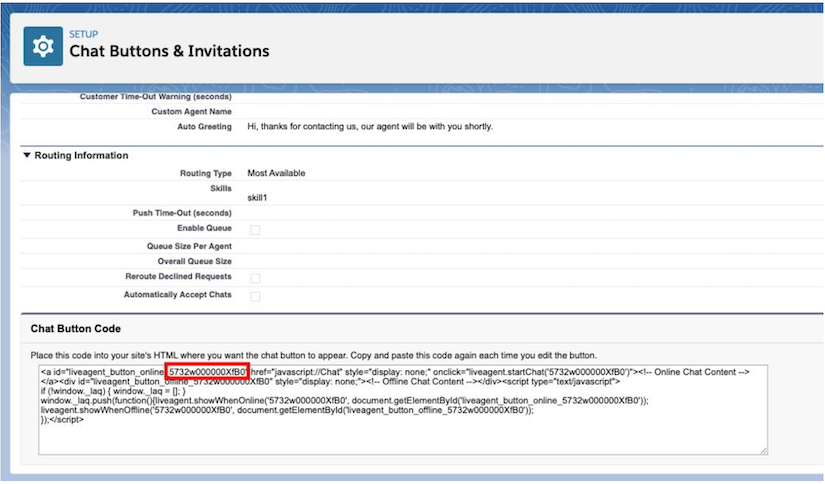This screenshot has width=825, height=484.
Task: Click the 'Skills' field label
Action: 221,188
